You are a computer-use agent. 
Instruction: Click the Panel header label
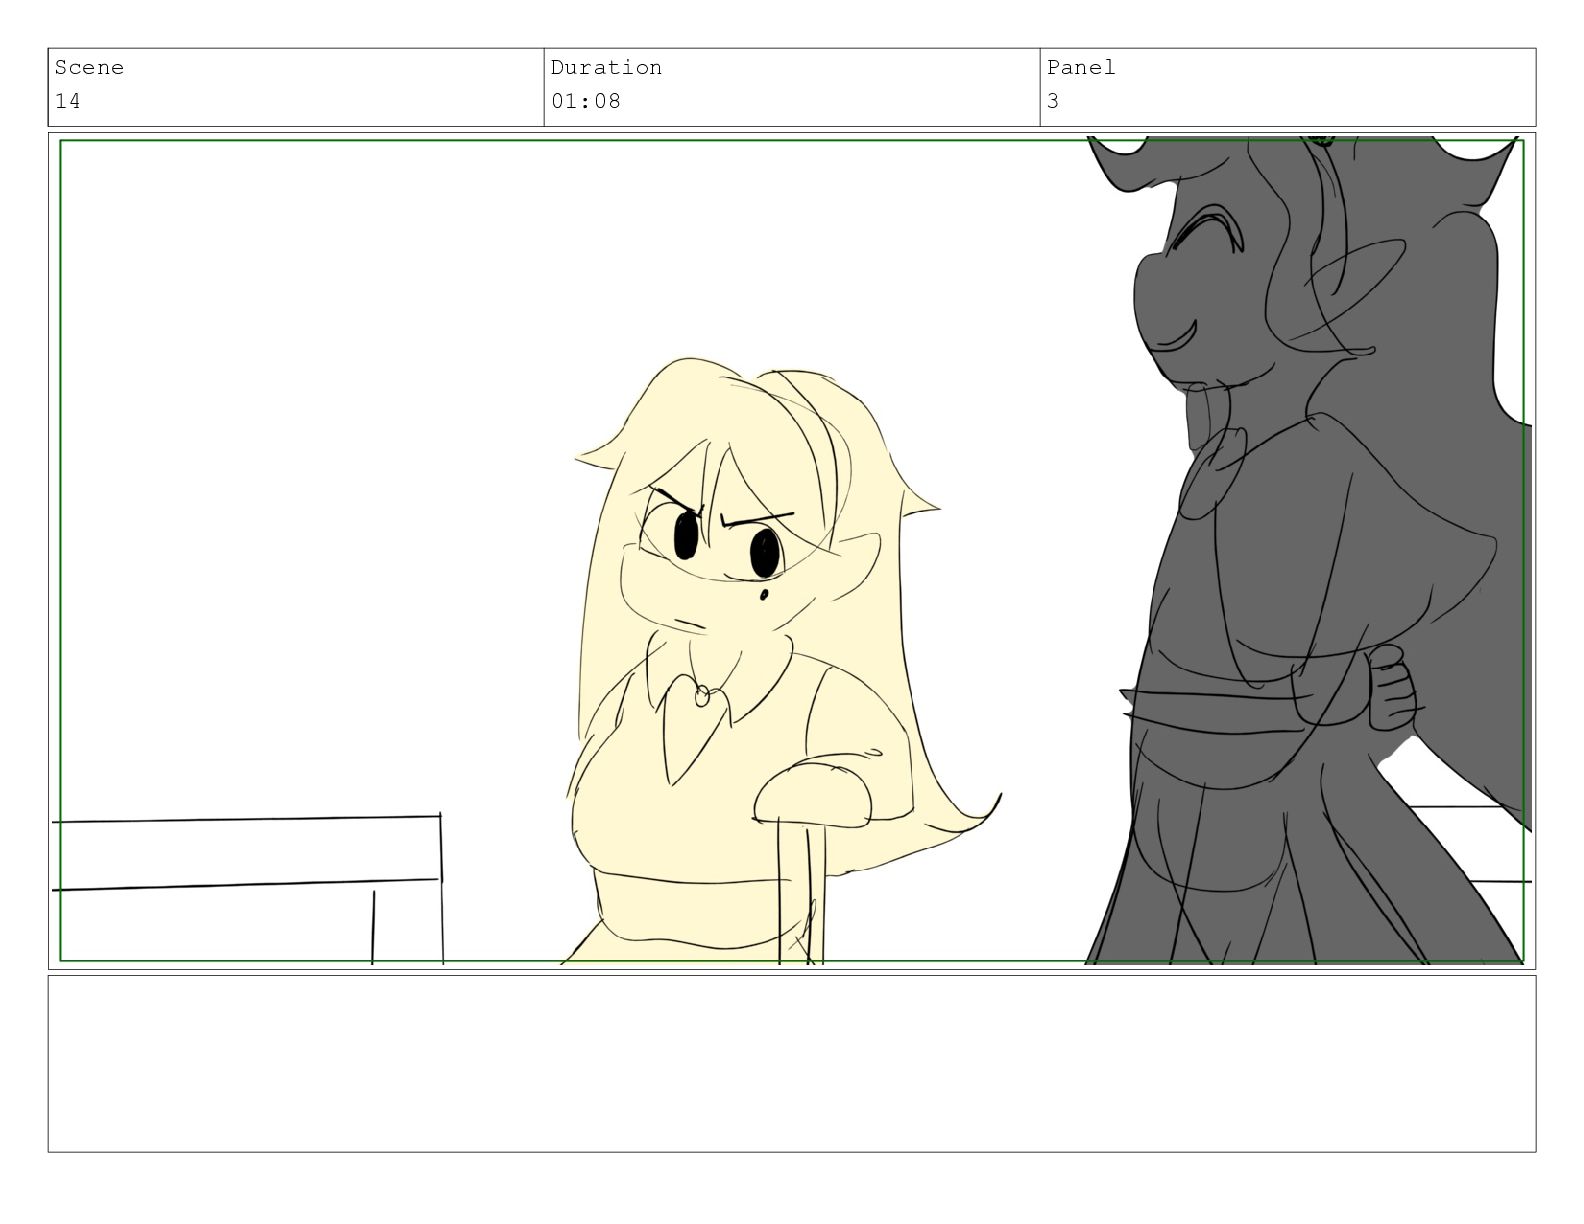tap(1081, 68)
